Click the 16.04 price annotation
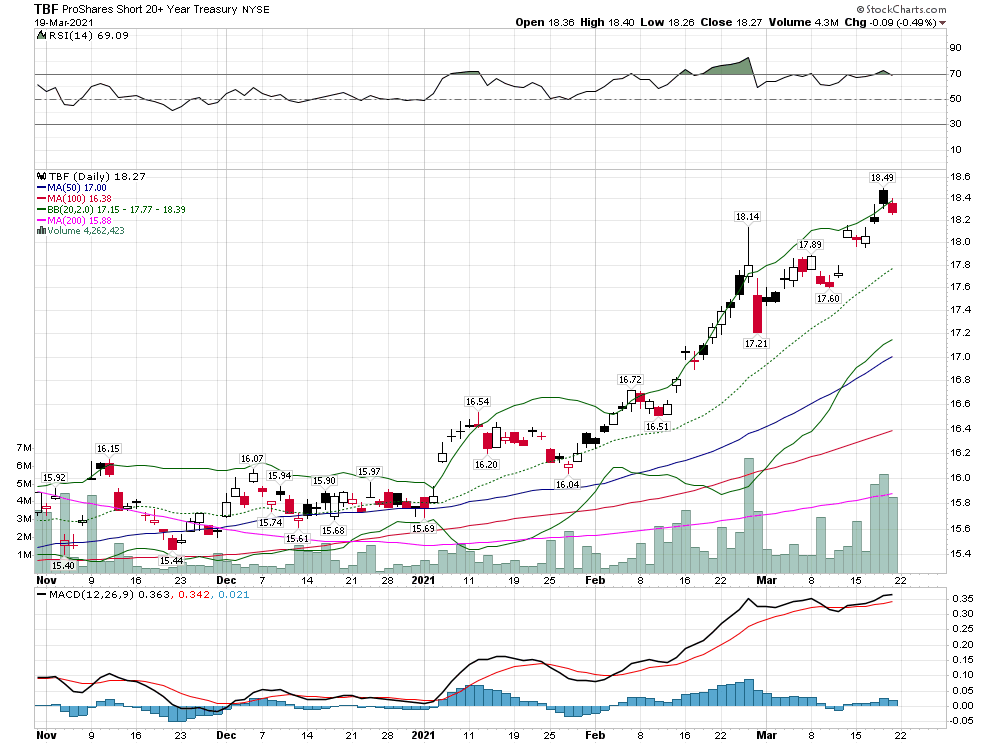This screenshot has width=990, height=744. click(x=568, y=484)
